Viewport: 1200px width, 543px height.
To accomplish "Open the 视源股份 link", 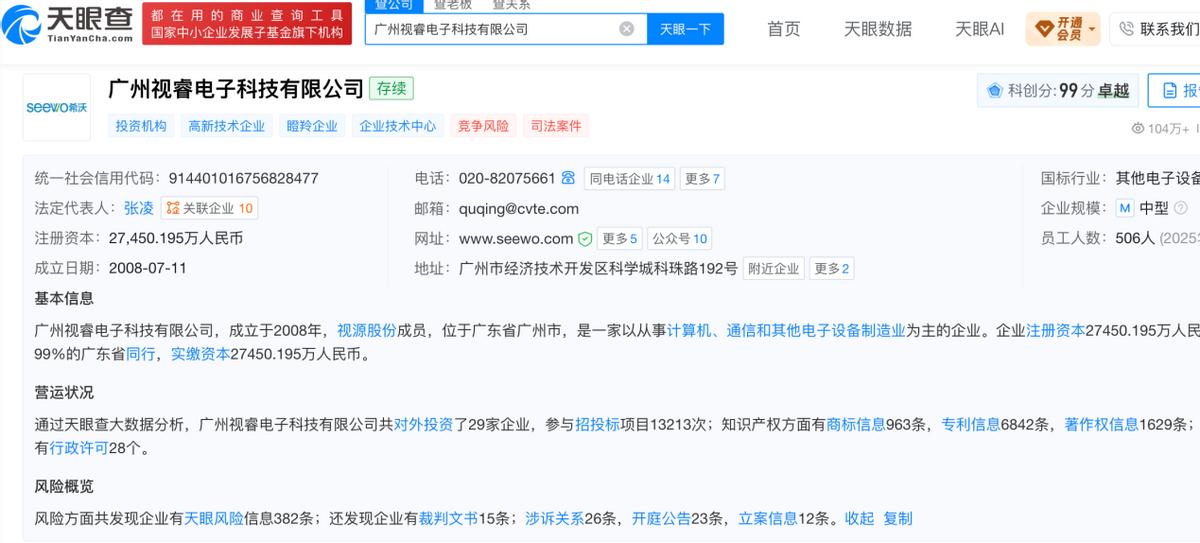I will (367, 330).
